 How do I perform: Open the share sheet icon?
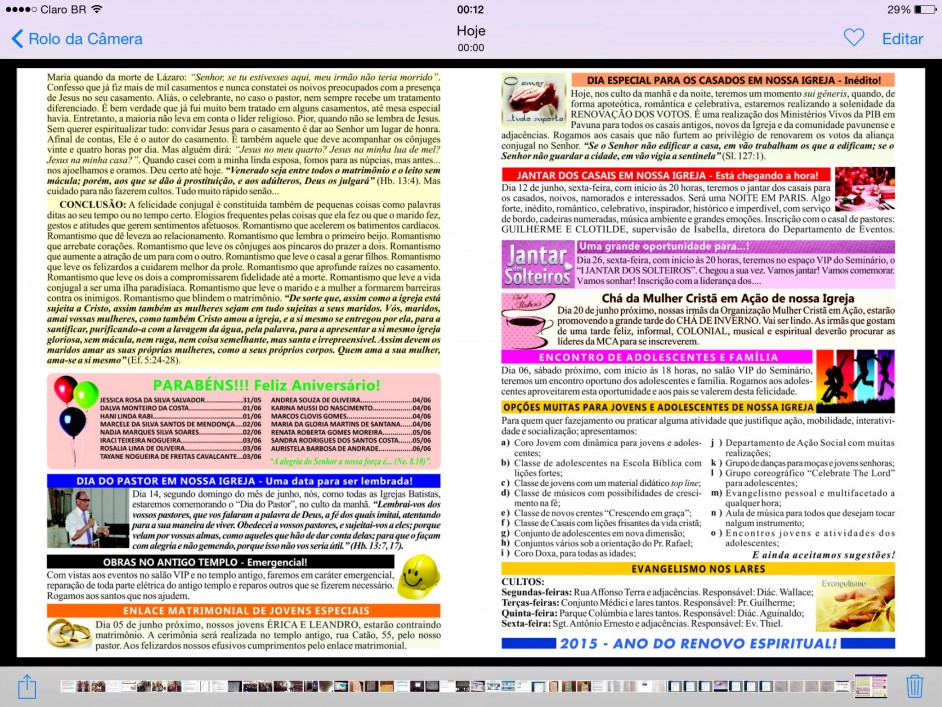click(x=27, y=686)
